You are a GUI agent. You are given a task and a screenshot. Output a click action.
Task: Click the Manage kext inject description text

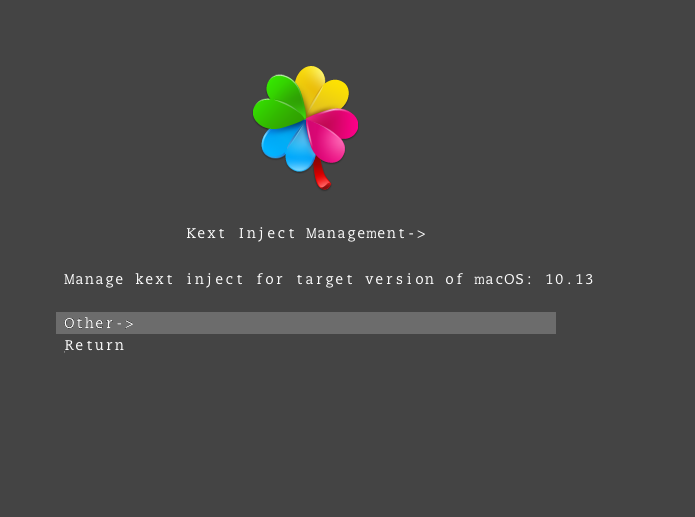pyautogui.click(x=328, y=279)
